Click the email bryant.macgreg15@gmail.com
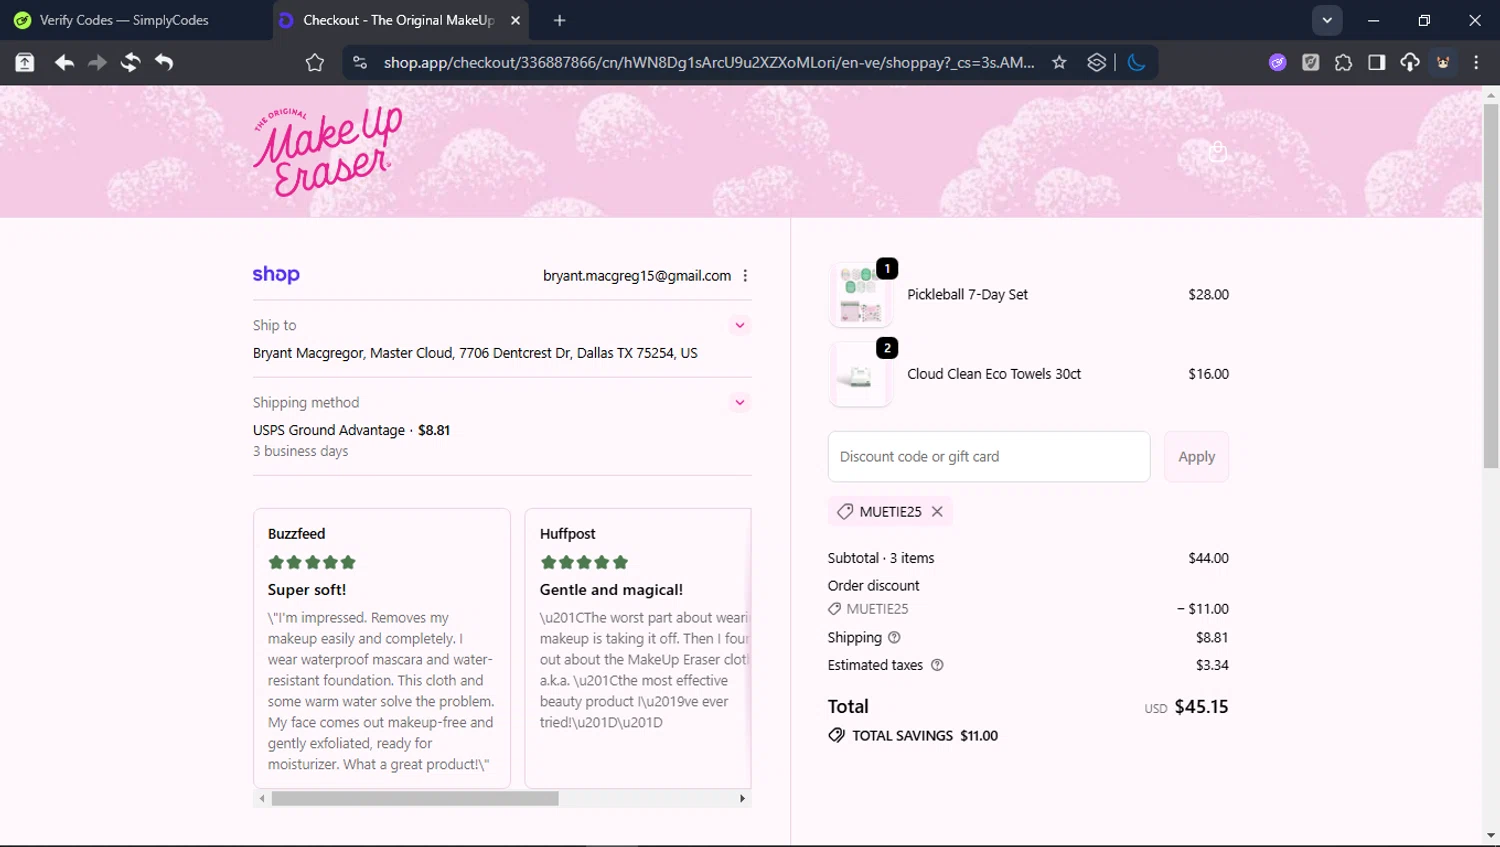1500x847 pixels. (637, 276)
